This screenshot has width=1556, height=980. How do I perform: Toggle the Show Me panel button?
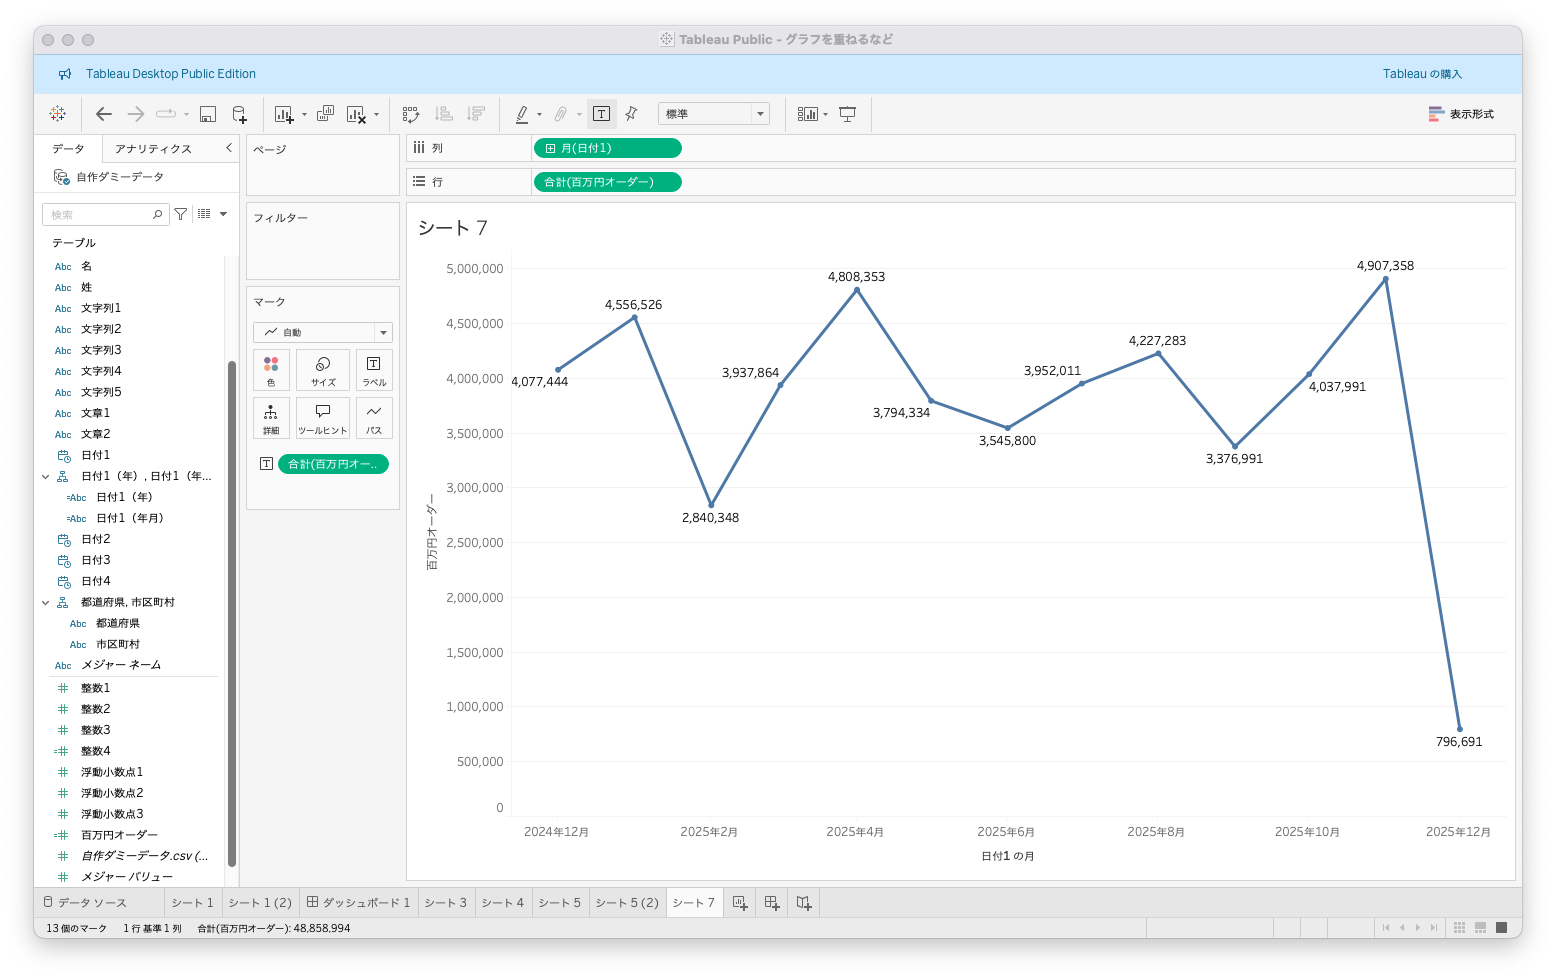point(1461,114)
